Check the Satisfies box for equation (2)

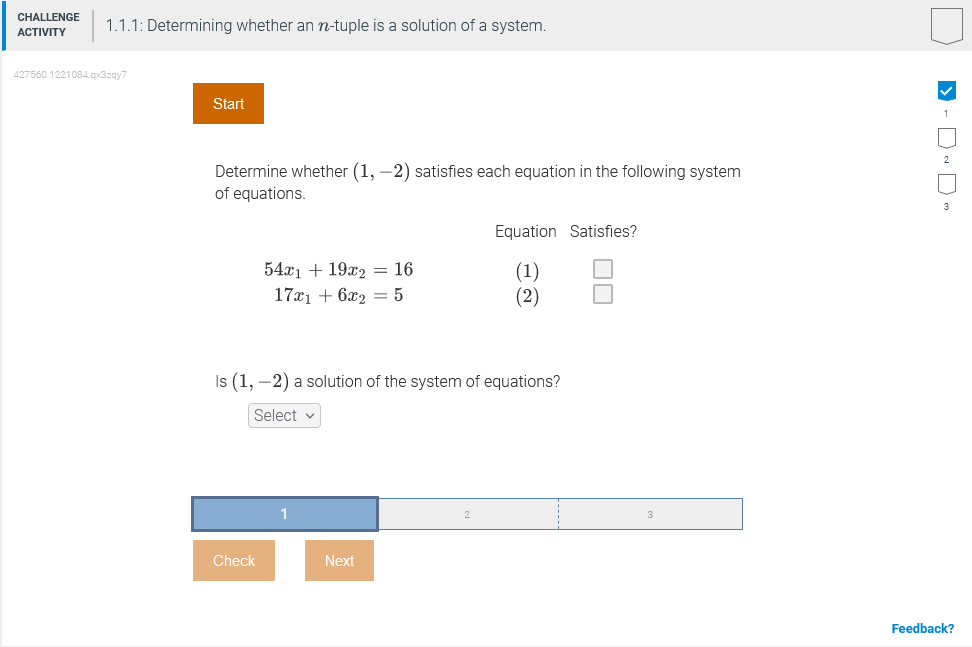(x=603, y=294)
